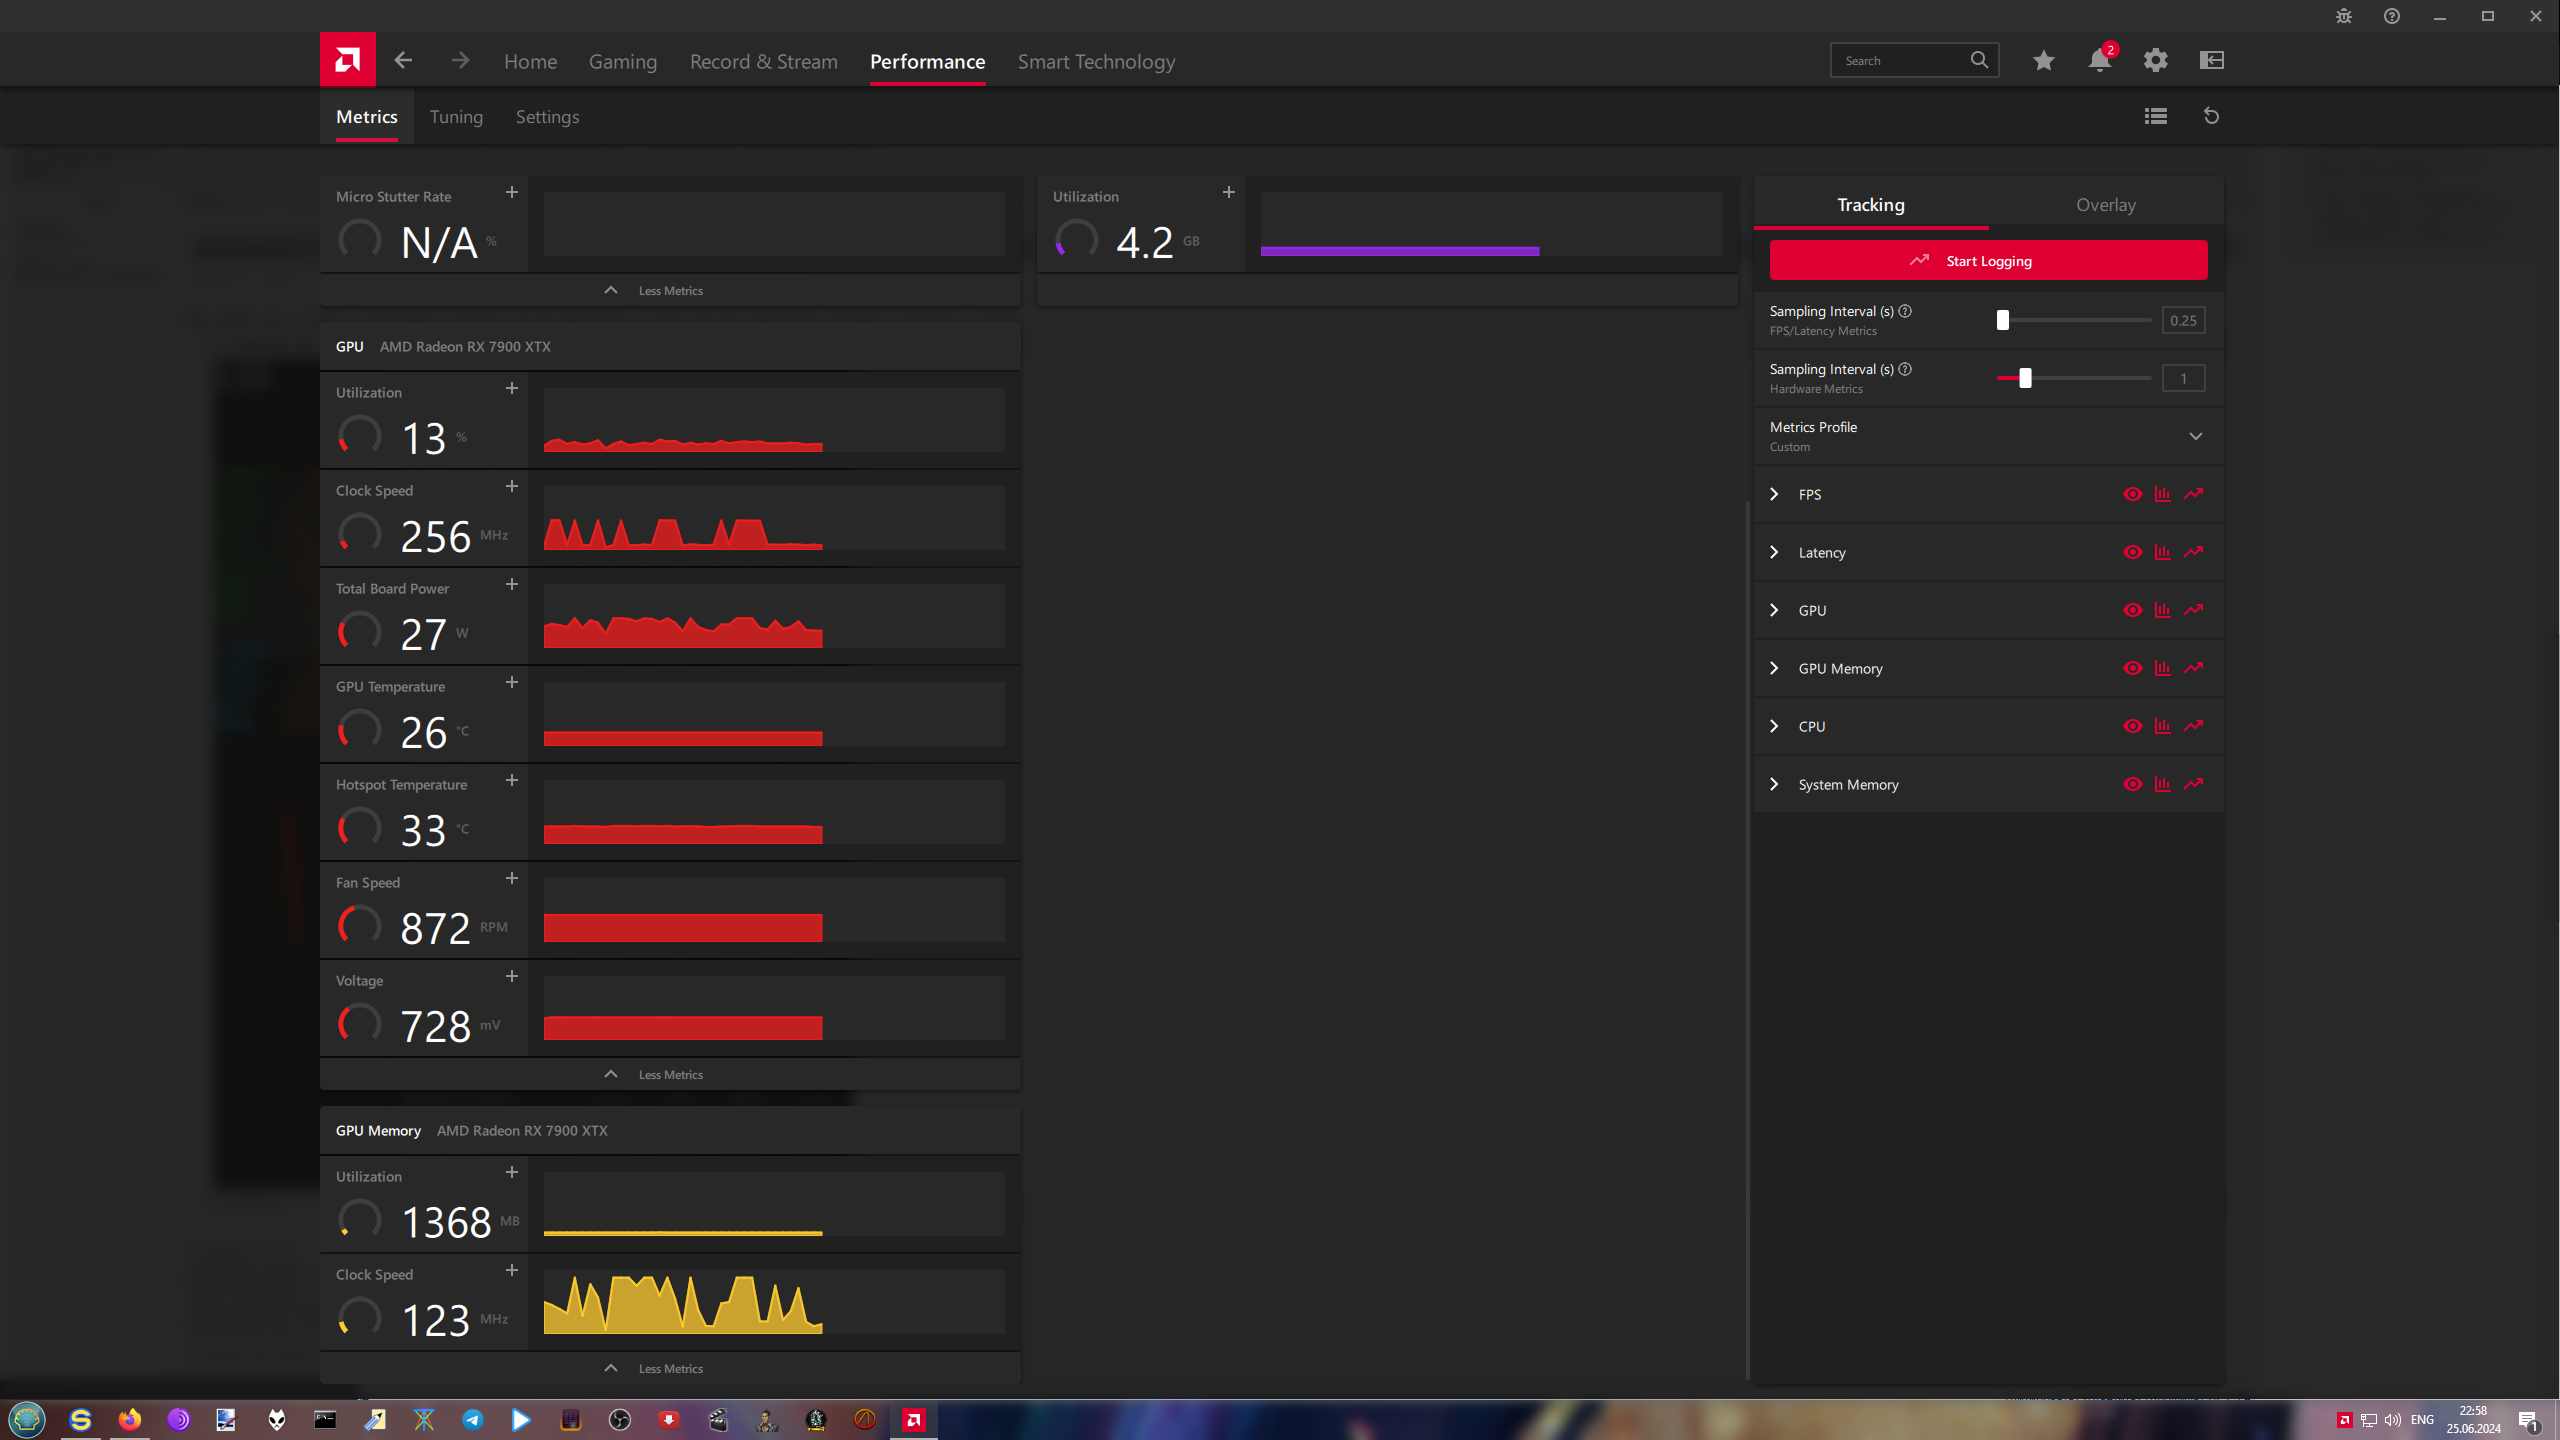
Task: Open the notifications bell icon
Action: coord(2099,60)
